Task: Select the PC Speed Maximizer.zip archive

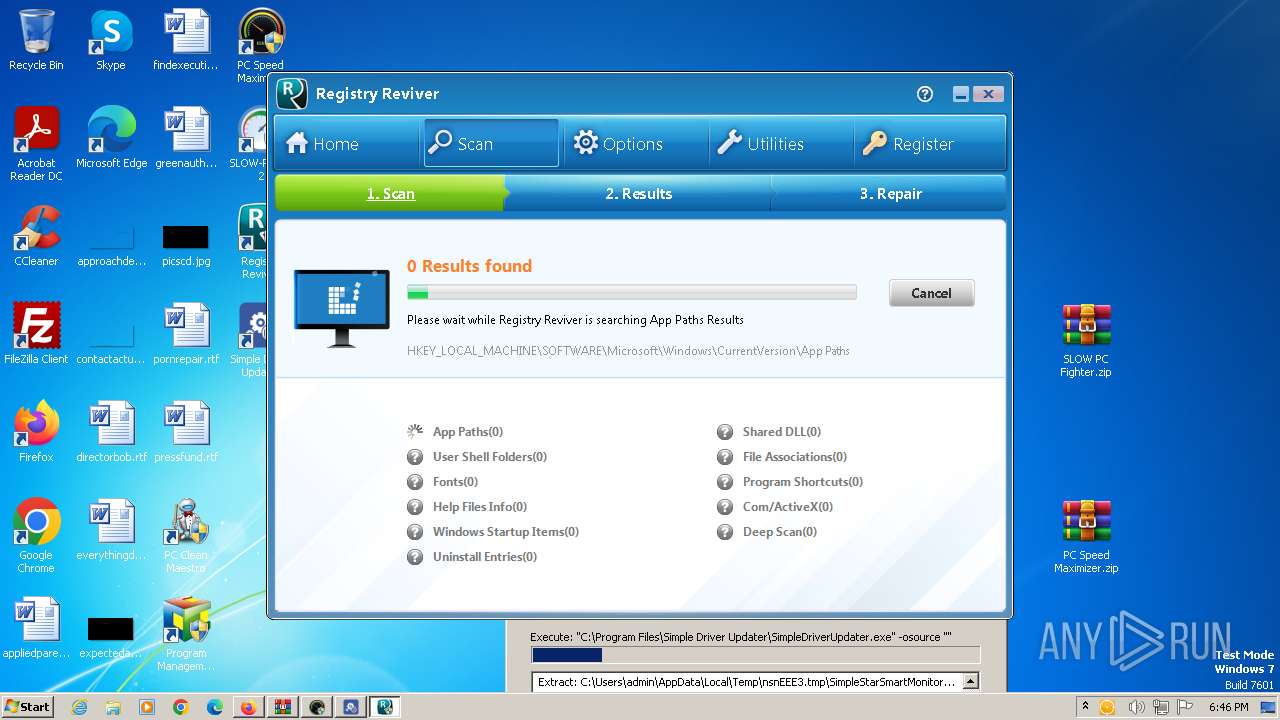Action: click(1086, 536)
